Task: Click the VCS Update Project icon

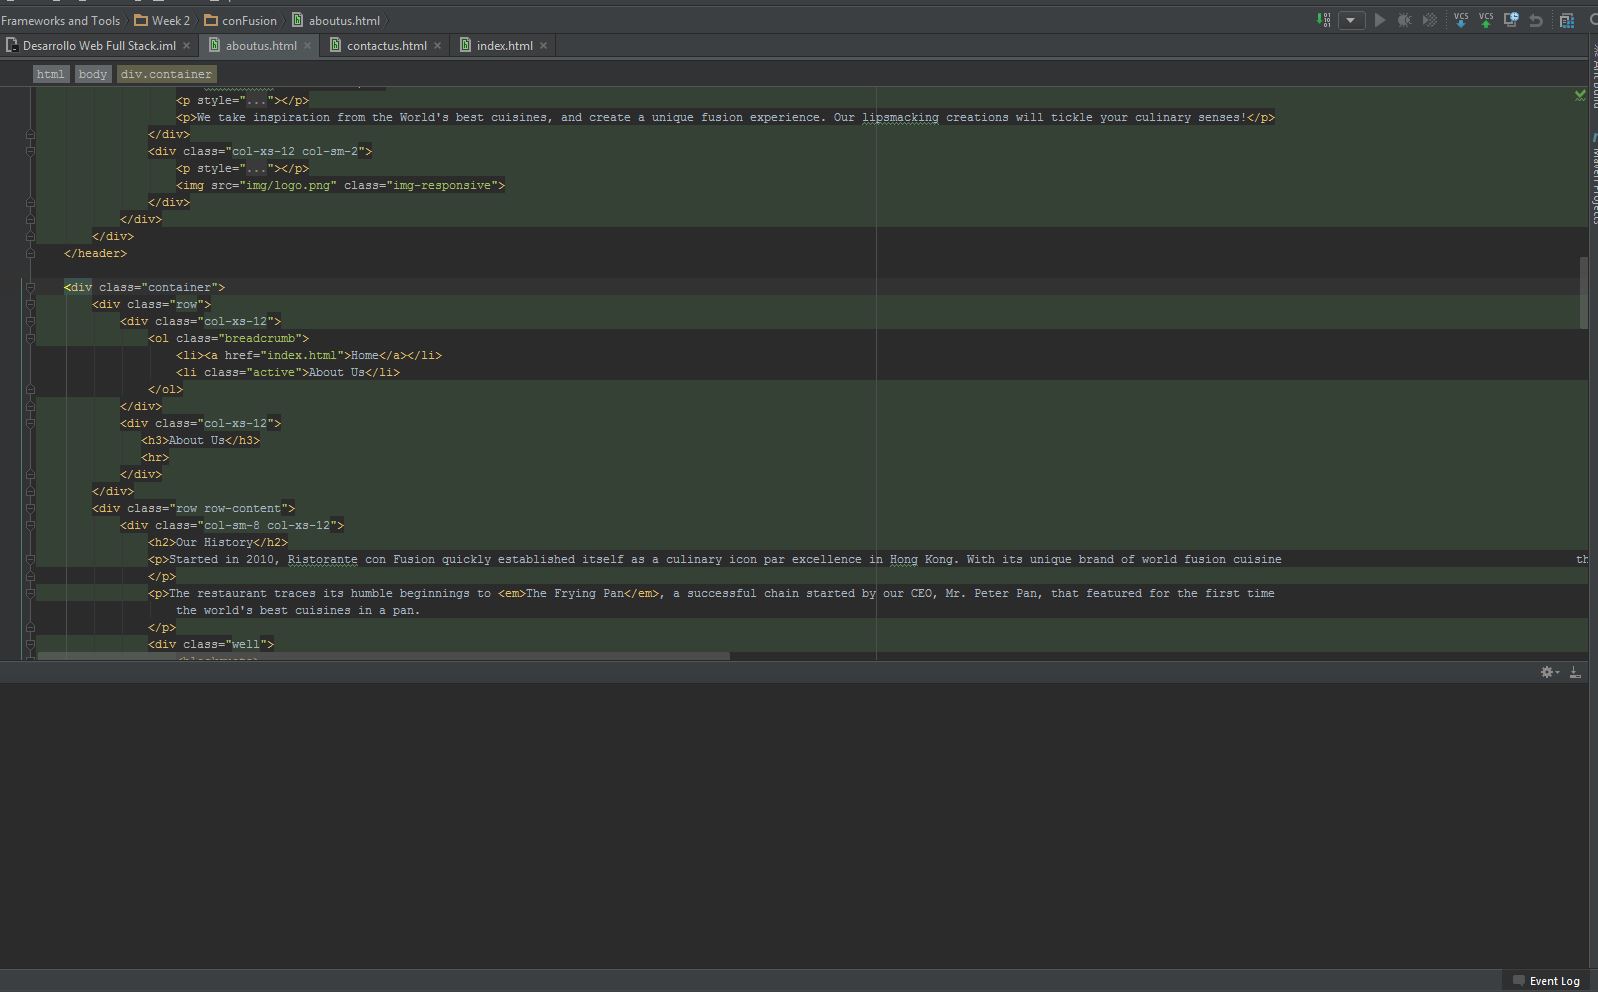Action: [1461, 20]
